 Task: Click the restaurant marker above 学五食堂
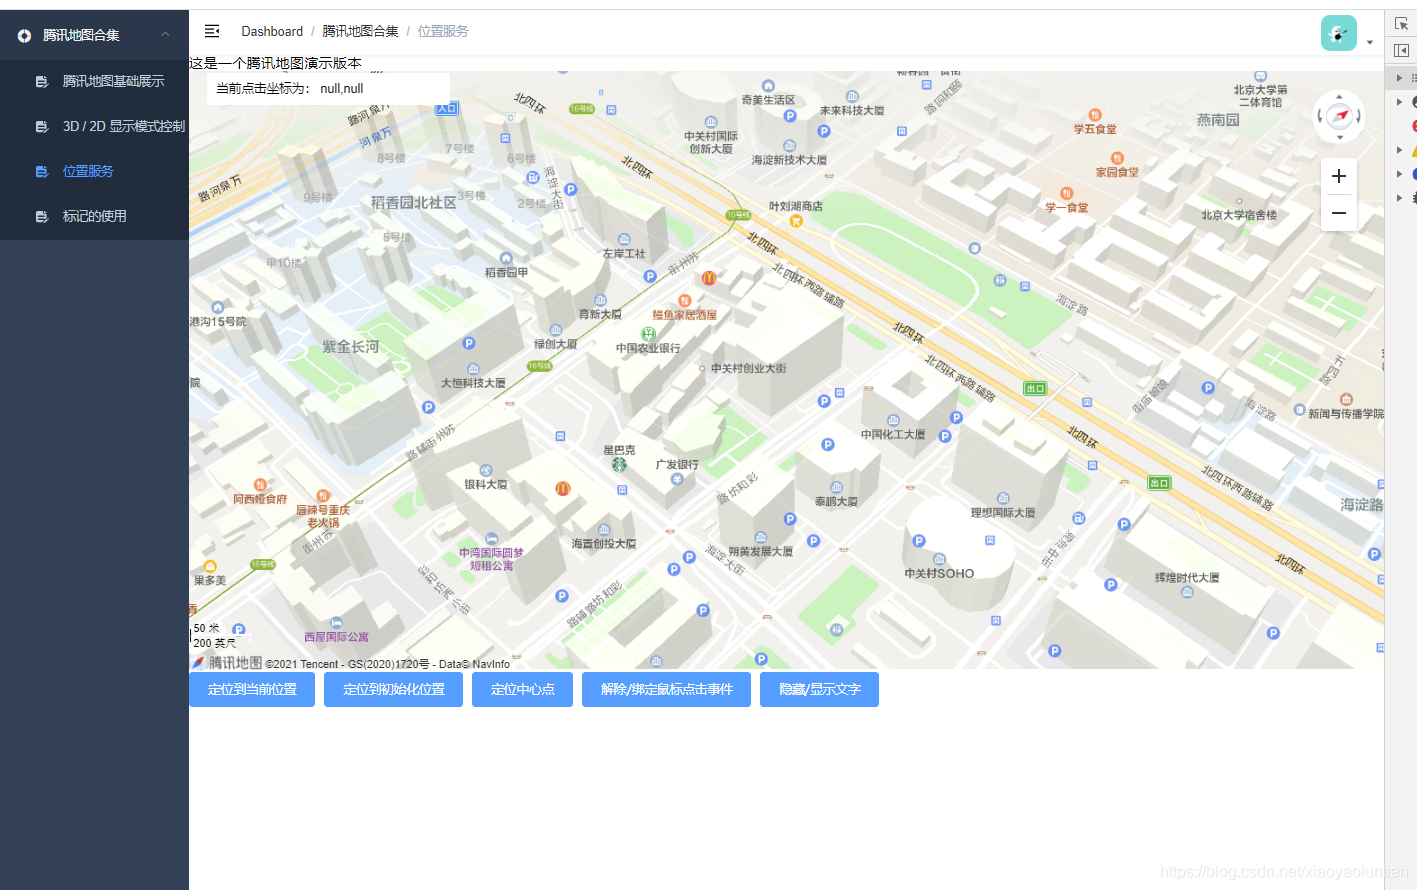1095,115
